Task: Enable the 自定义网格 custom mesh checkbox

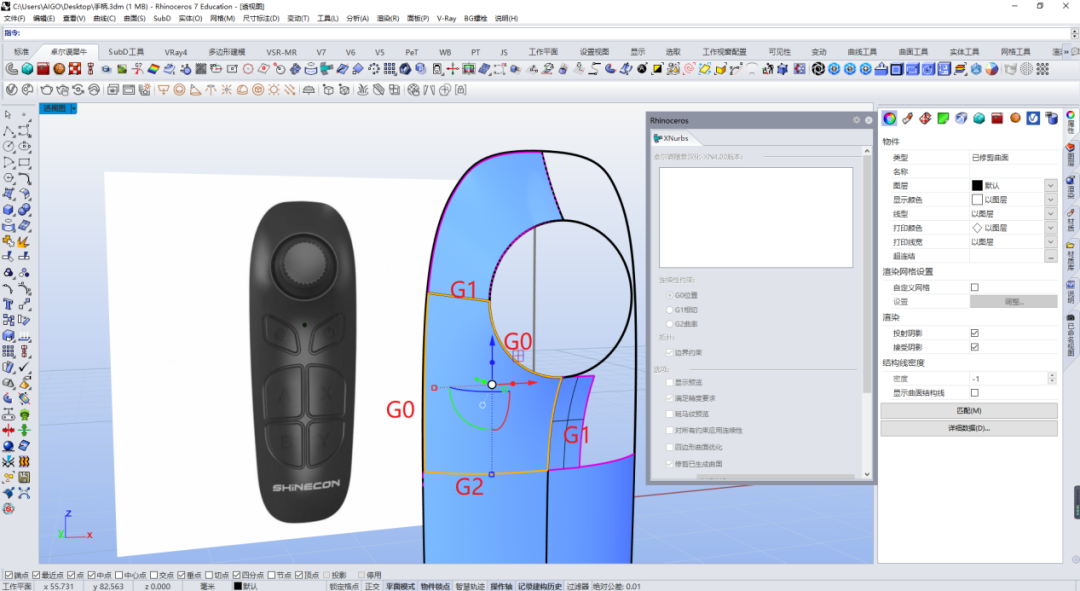Action: click(975, 287)
